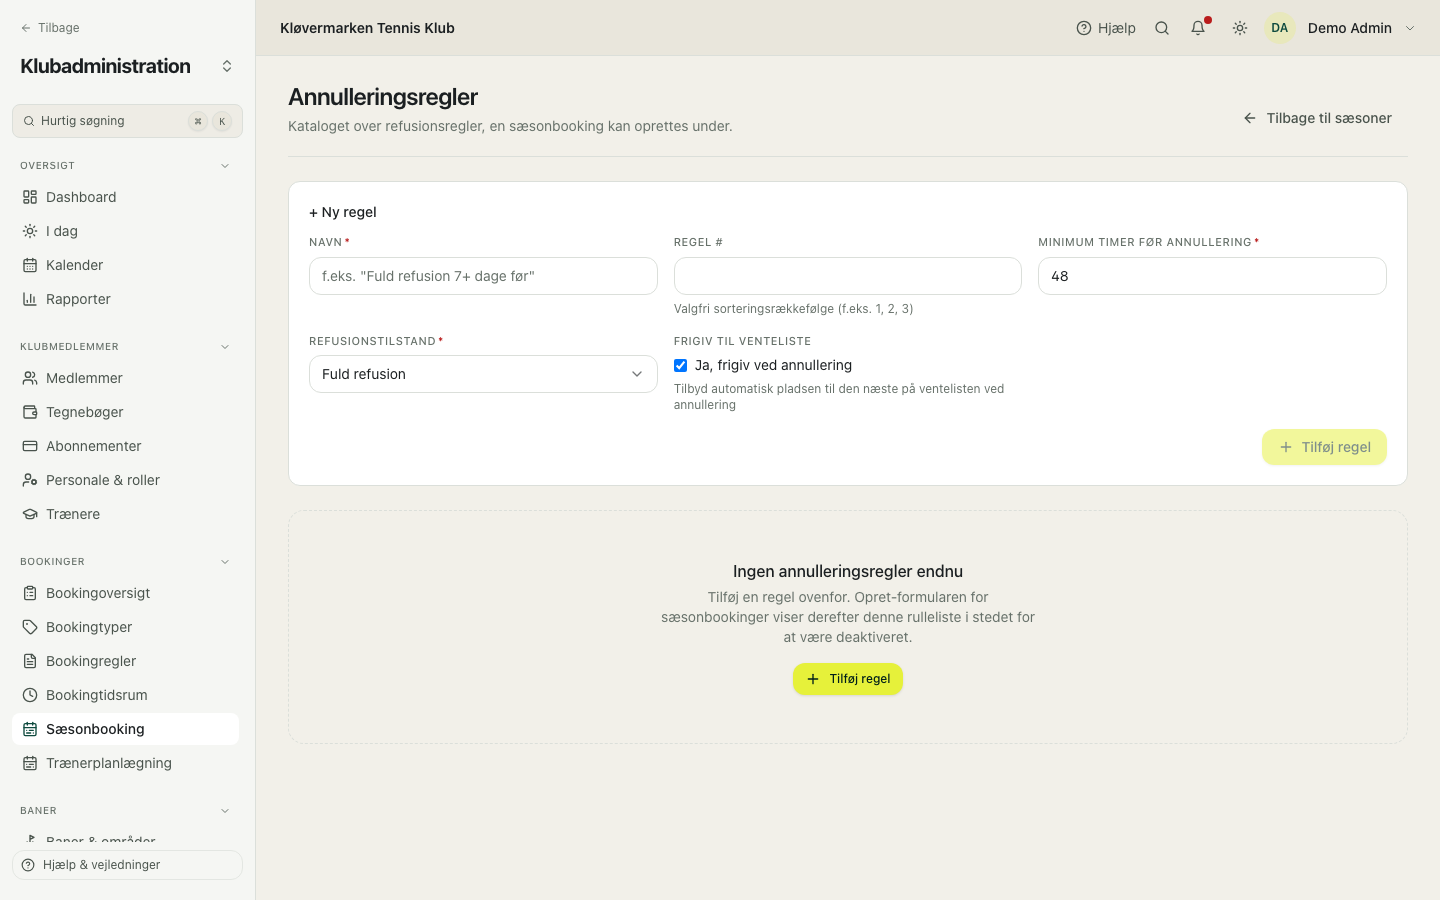Click the Tilføj regel button in the form
1440x900 pixels.
(1324, 447)
